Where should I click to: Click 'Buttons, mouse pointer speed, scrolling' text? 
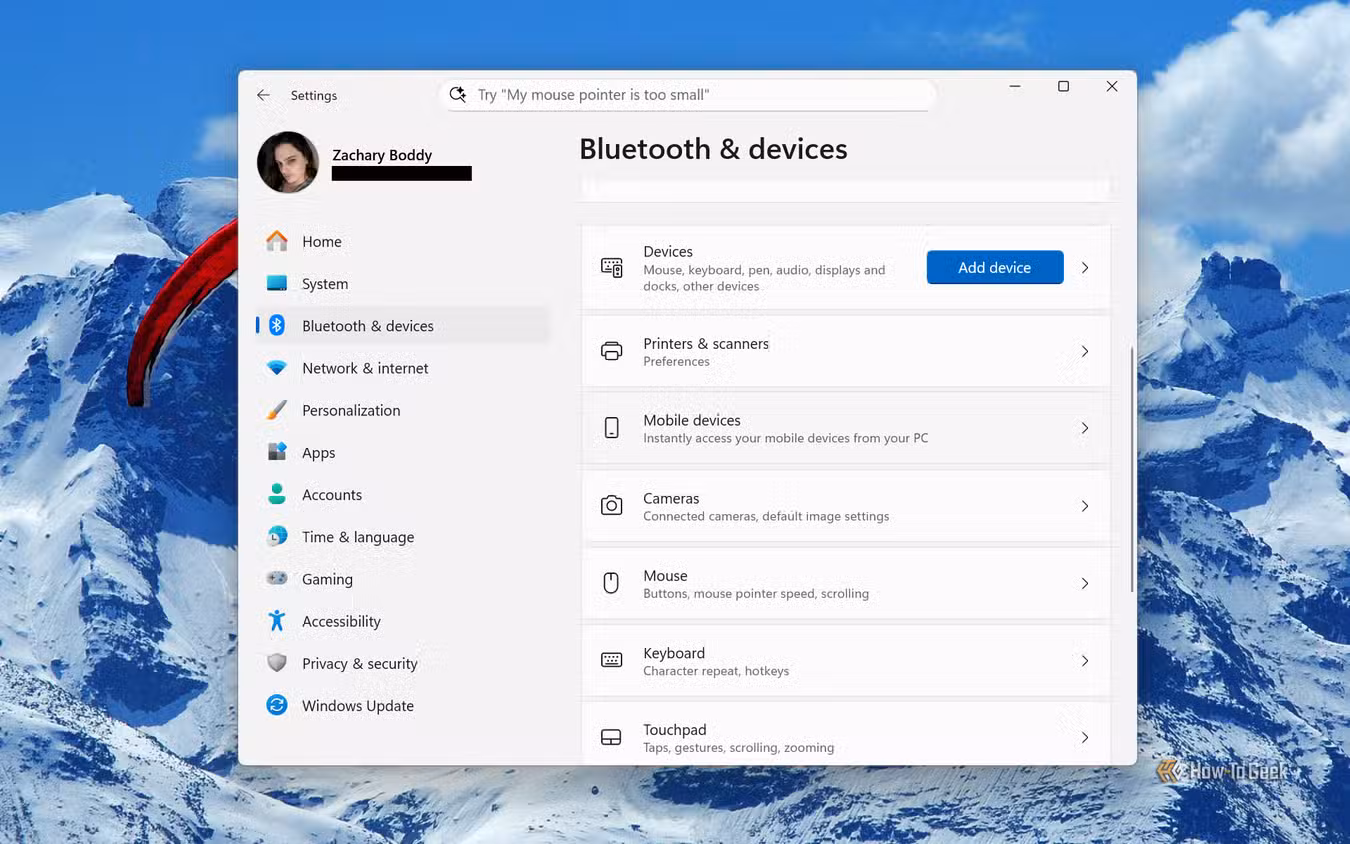click(756, 593)
